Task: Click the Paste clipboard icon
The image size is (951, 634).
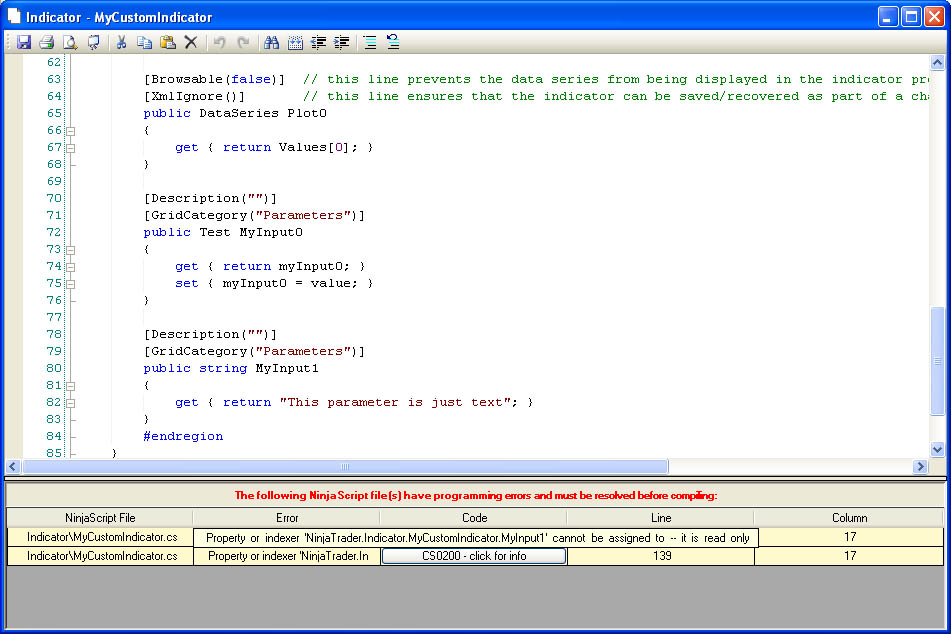Action: [x=167, y=43]
